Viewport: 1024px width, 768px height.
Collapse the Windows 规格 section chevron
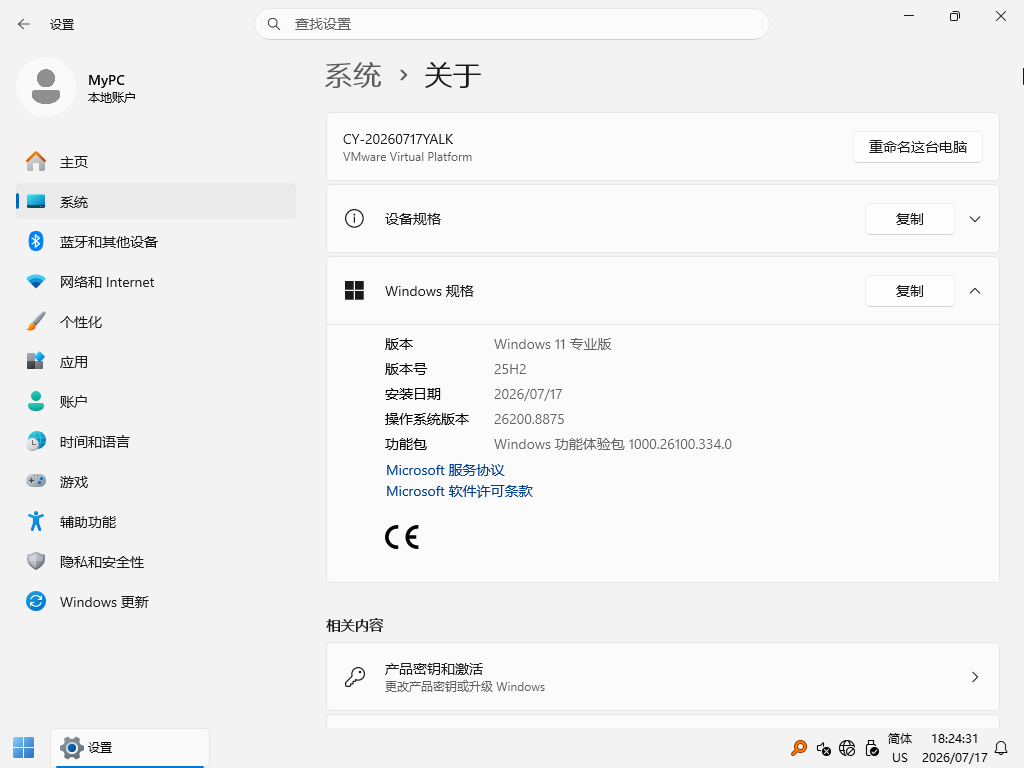[975, 291]
